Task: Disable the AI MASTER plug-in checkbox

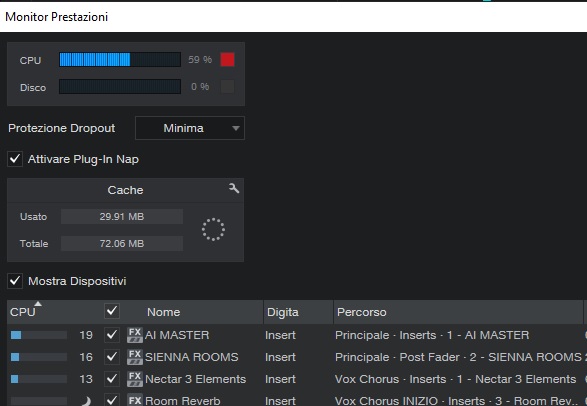Action: [x=112, y=335]
